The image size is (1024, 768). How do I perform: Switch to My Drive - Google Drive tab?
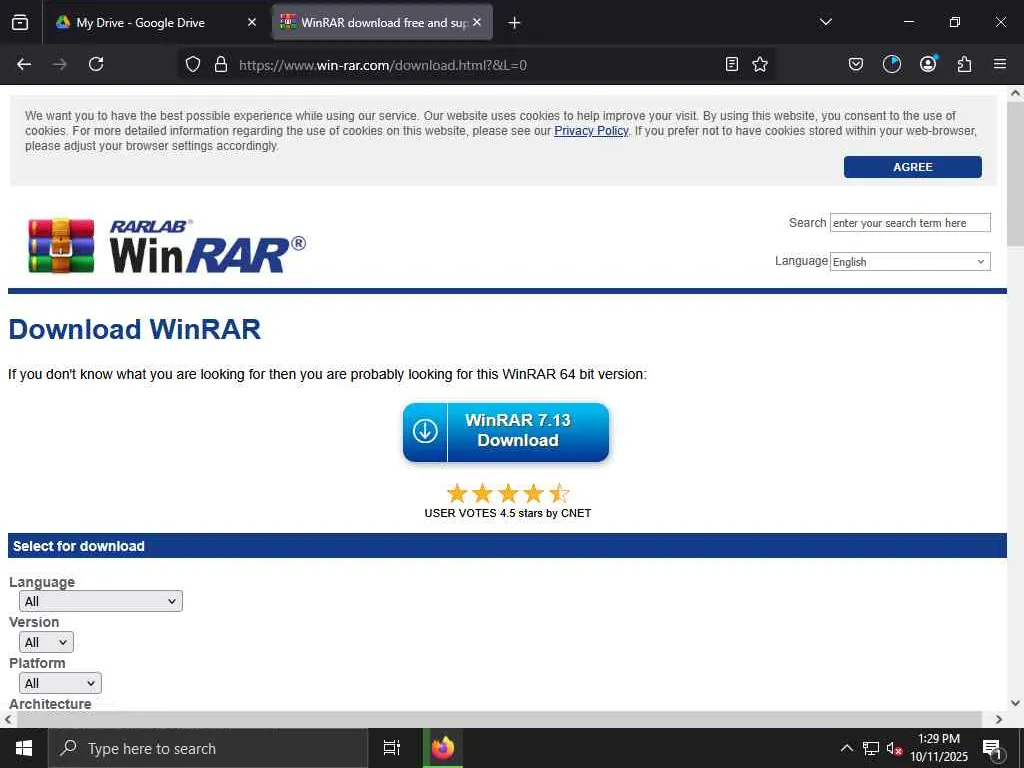point(155,22)
